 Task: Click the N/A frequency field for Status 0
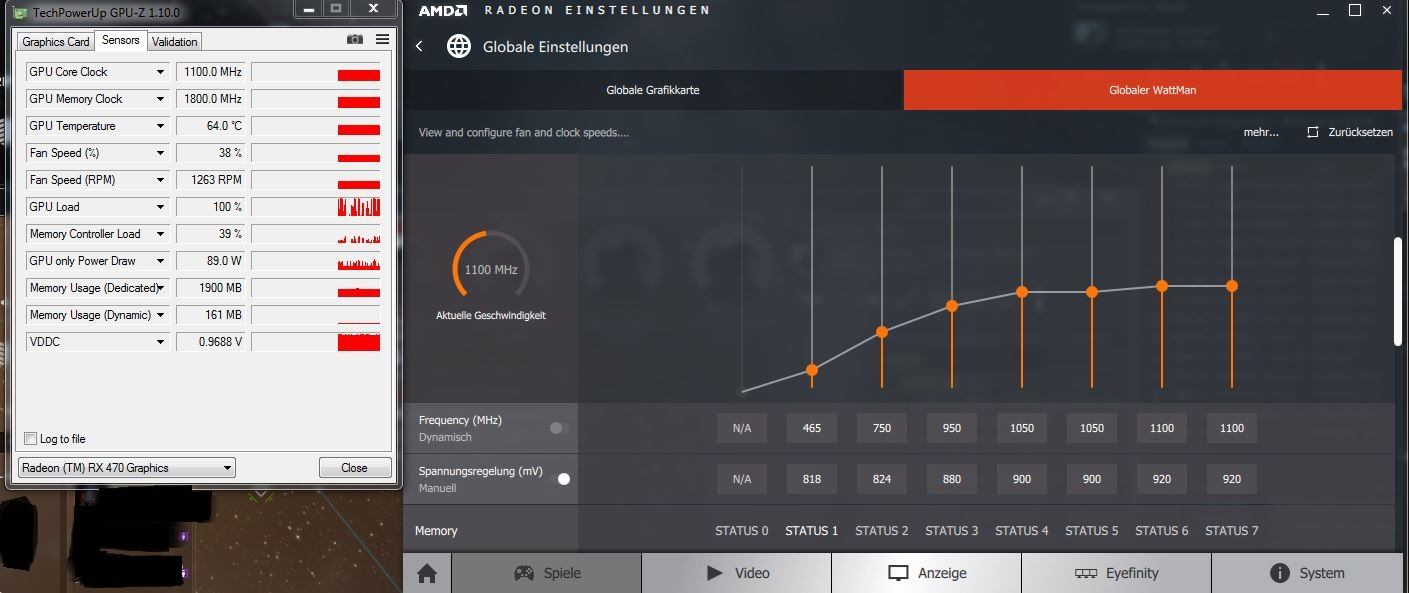click(x=742, y=428)
